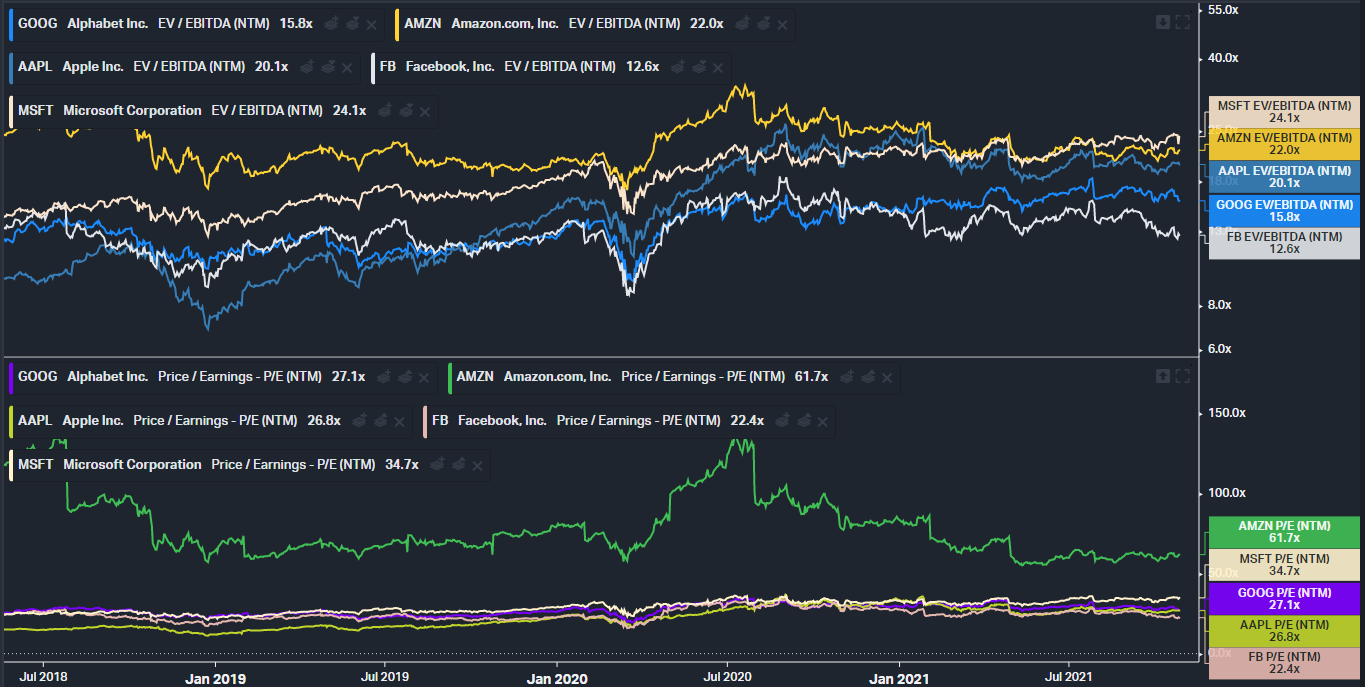The height and width of the screenshot is (687, 1365).
Task: Click the 'Jan 2020' date on the time axis
Action: pos(556,678)
